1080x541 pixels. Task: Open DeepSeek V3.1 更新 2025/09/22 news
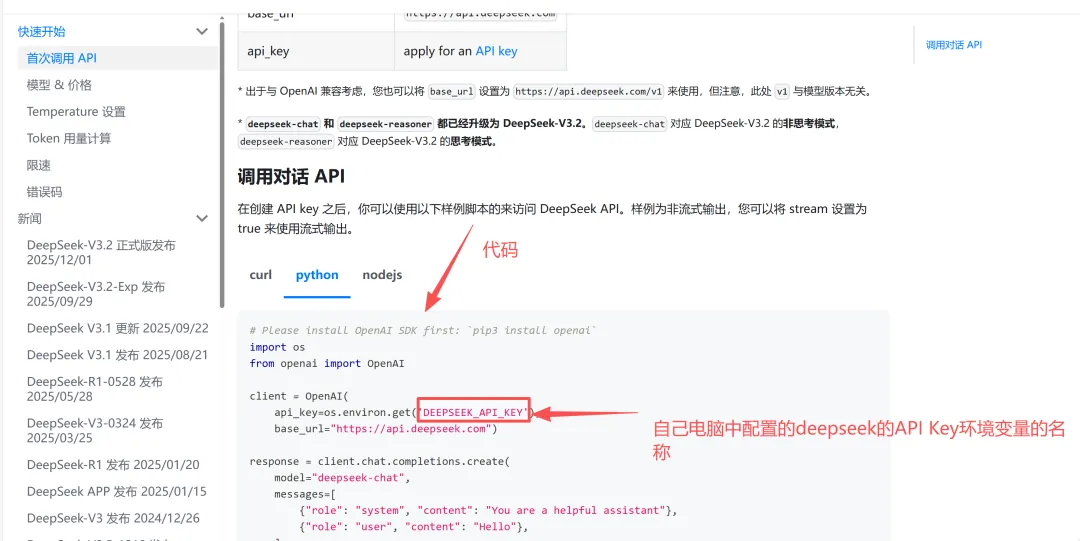[x=118, y=328]
